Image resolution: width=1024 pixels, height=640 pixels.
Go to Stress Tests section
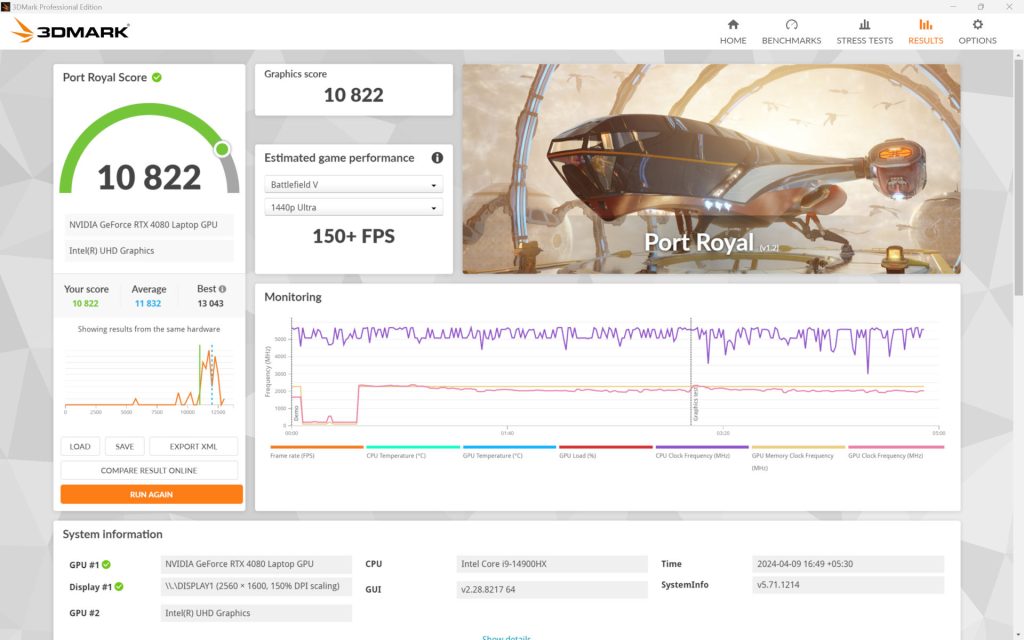pos(864,25)
